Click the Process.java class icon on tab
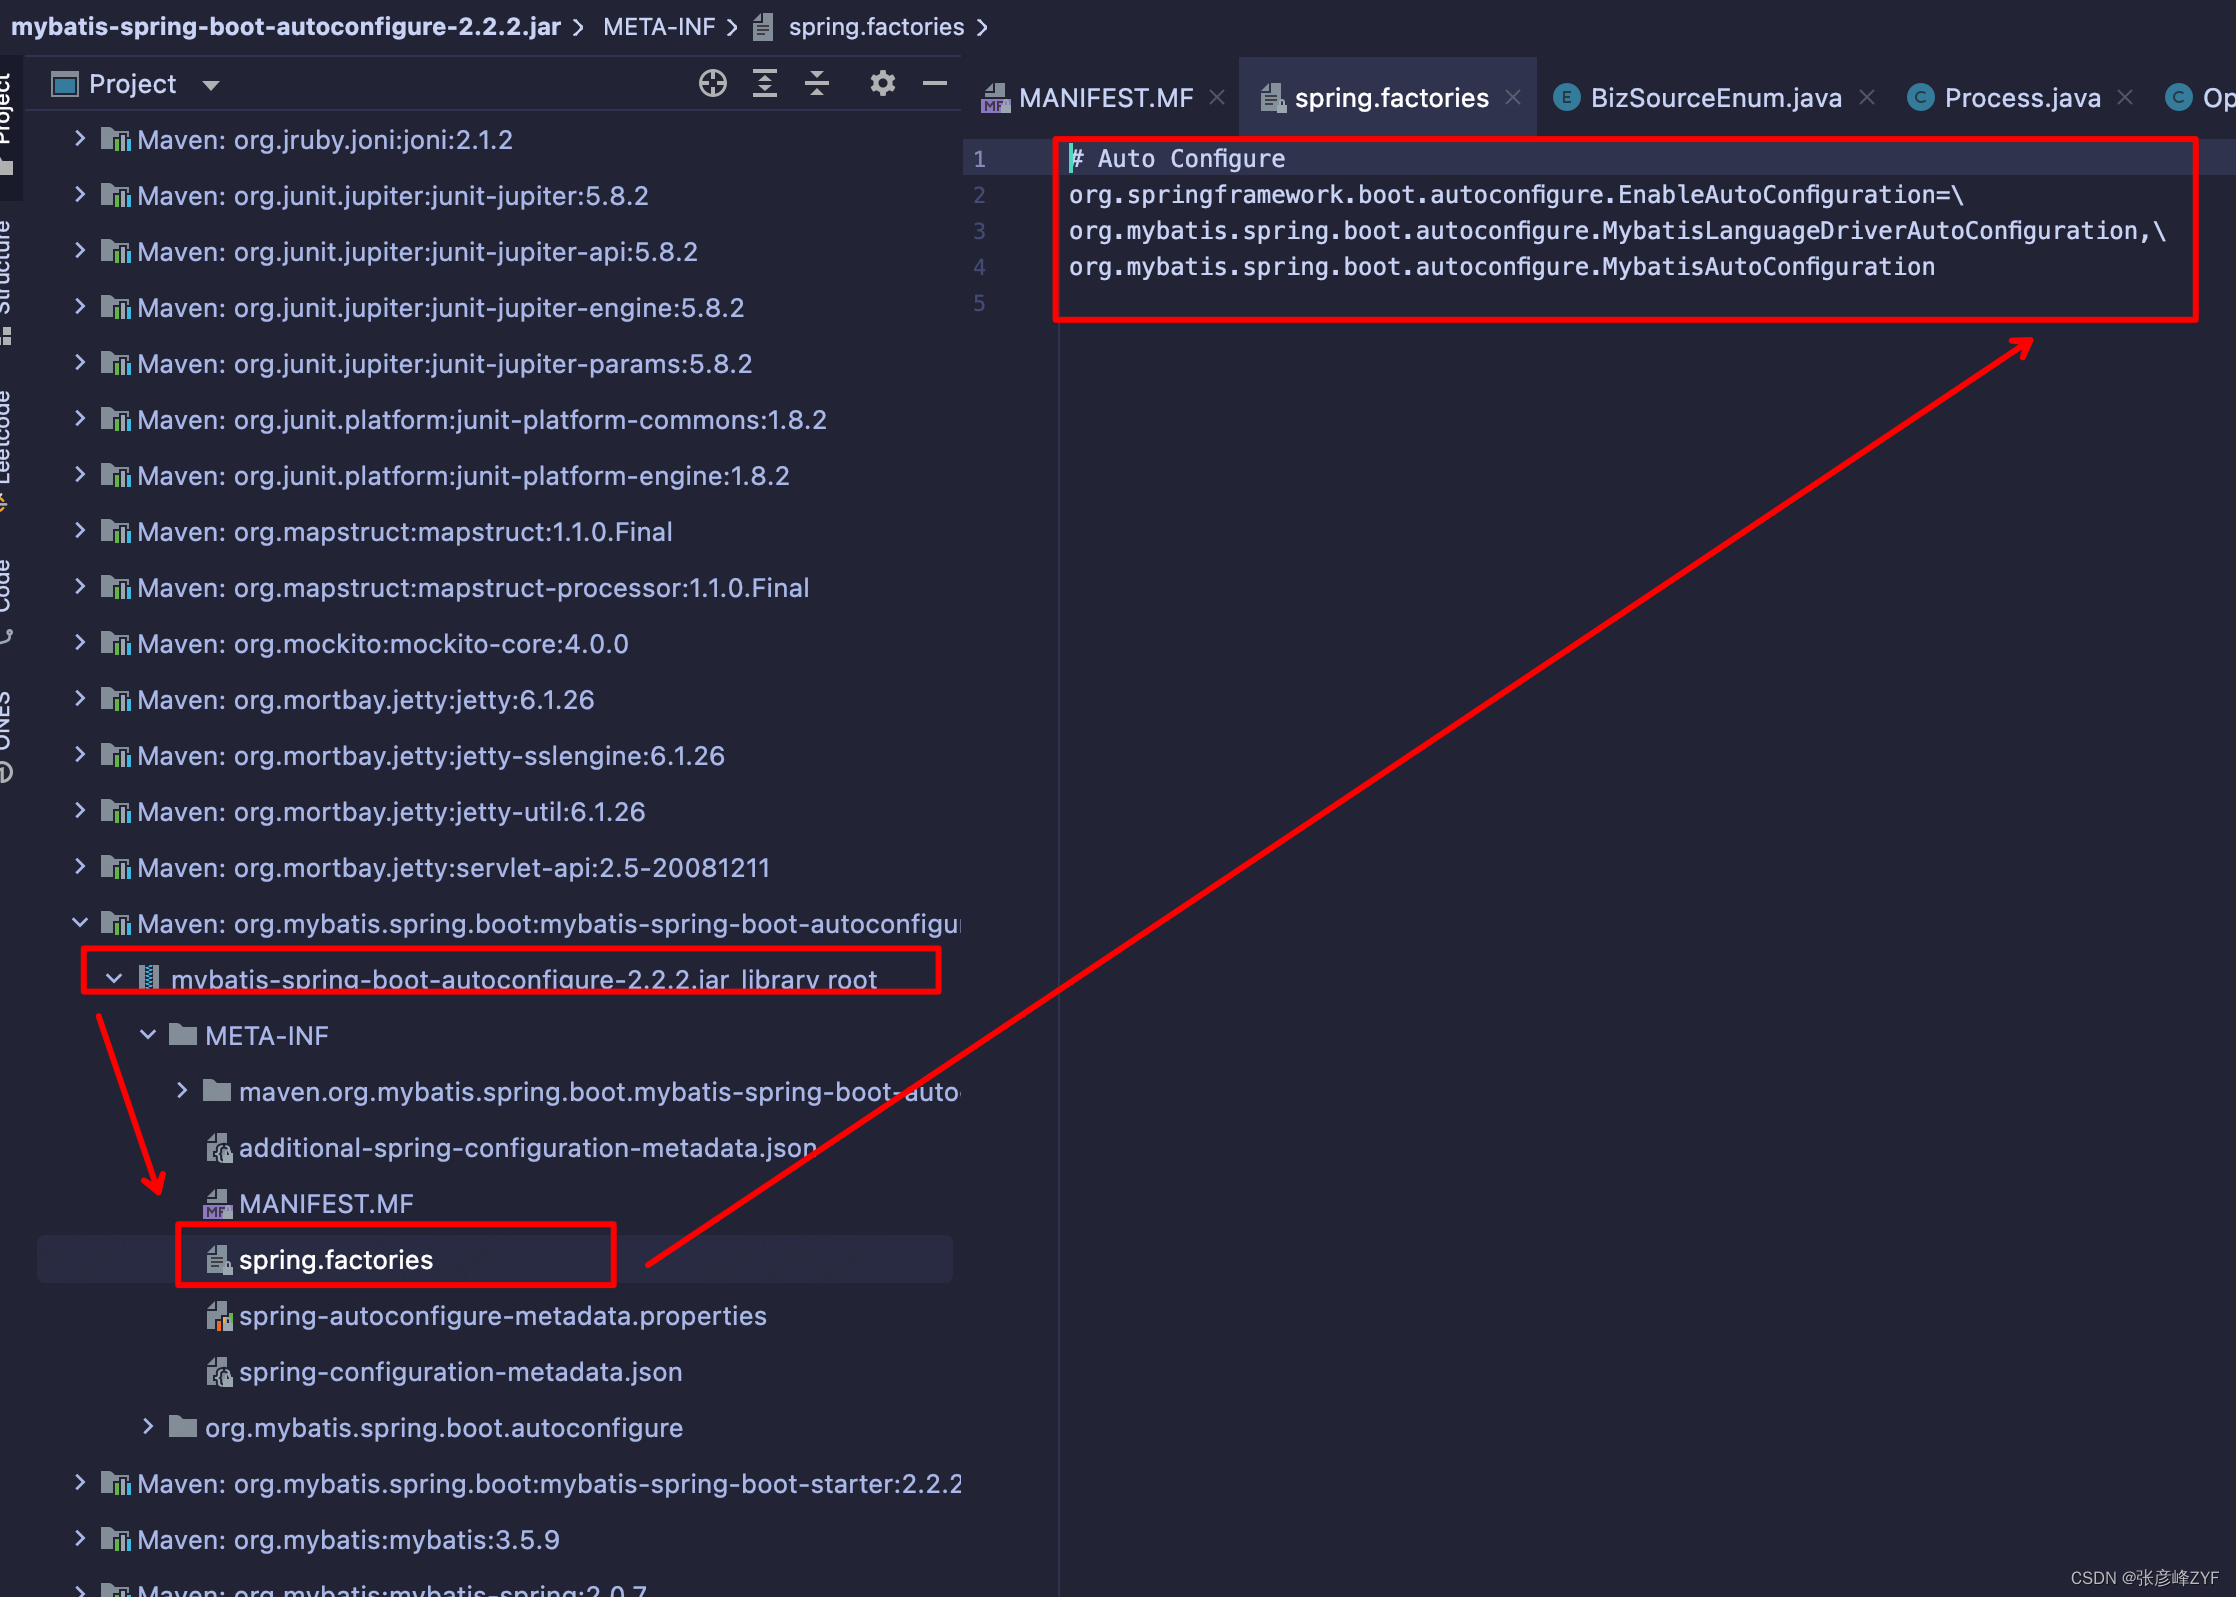The image size is (2236, 1597). coord(1920,97)
